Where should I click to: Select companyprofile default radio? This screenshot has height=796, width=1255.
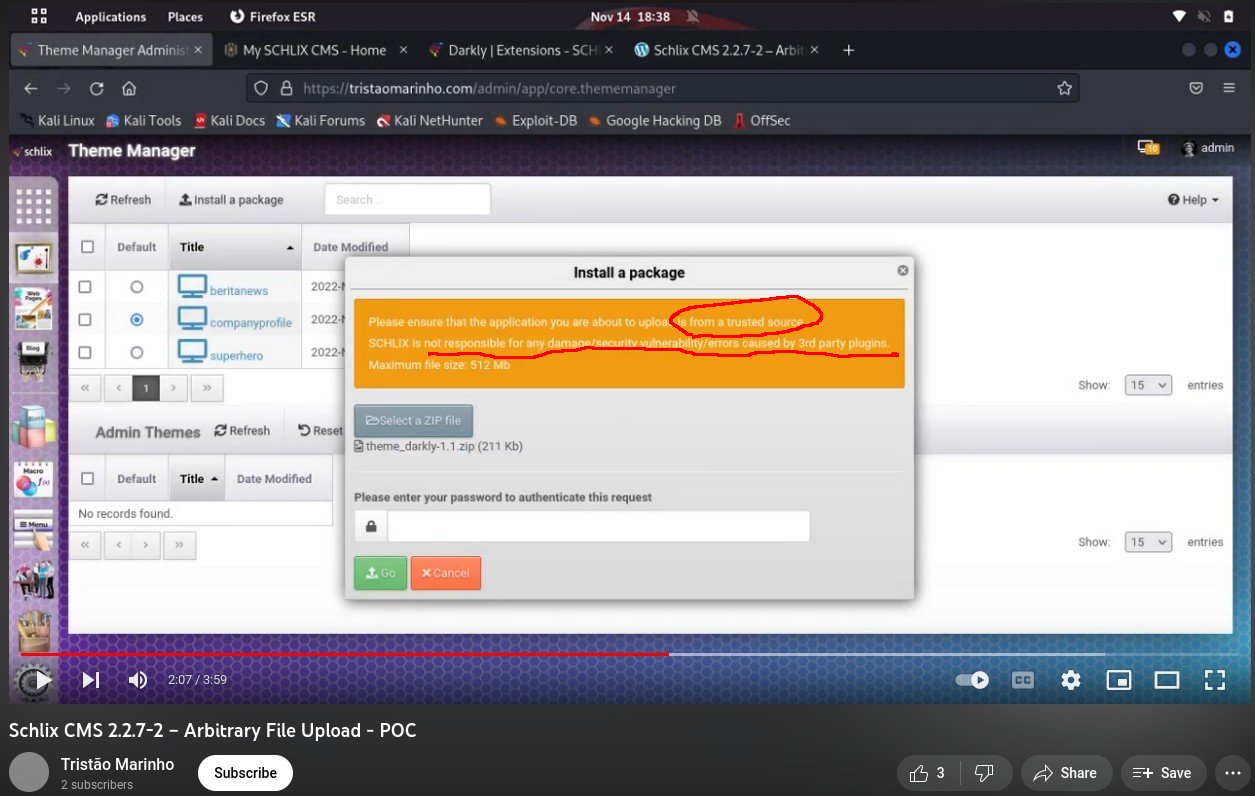point(137,320)
